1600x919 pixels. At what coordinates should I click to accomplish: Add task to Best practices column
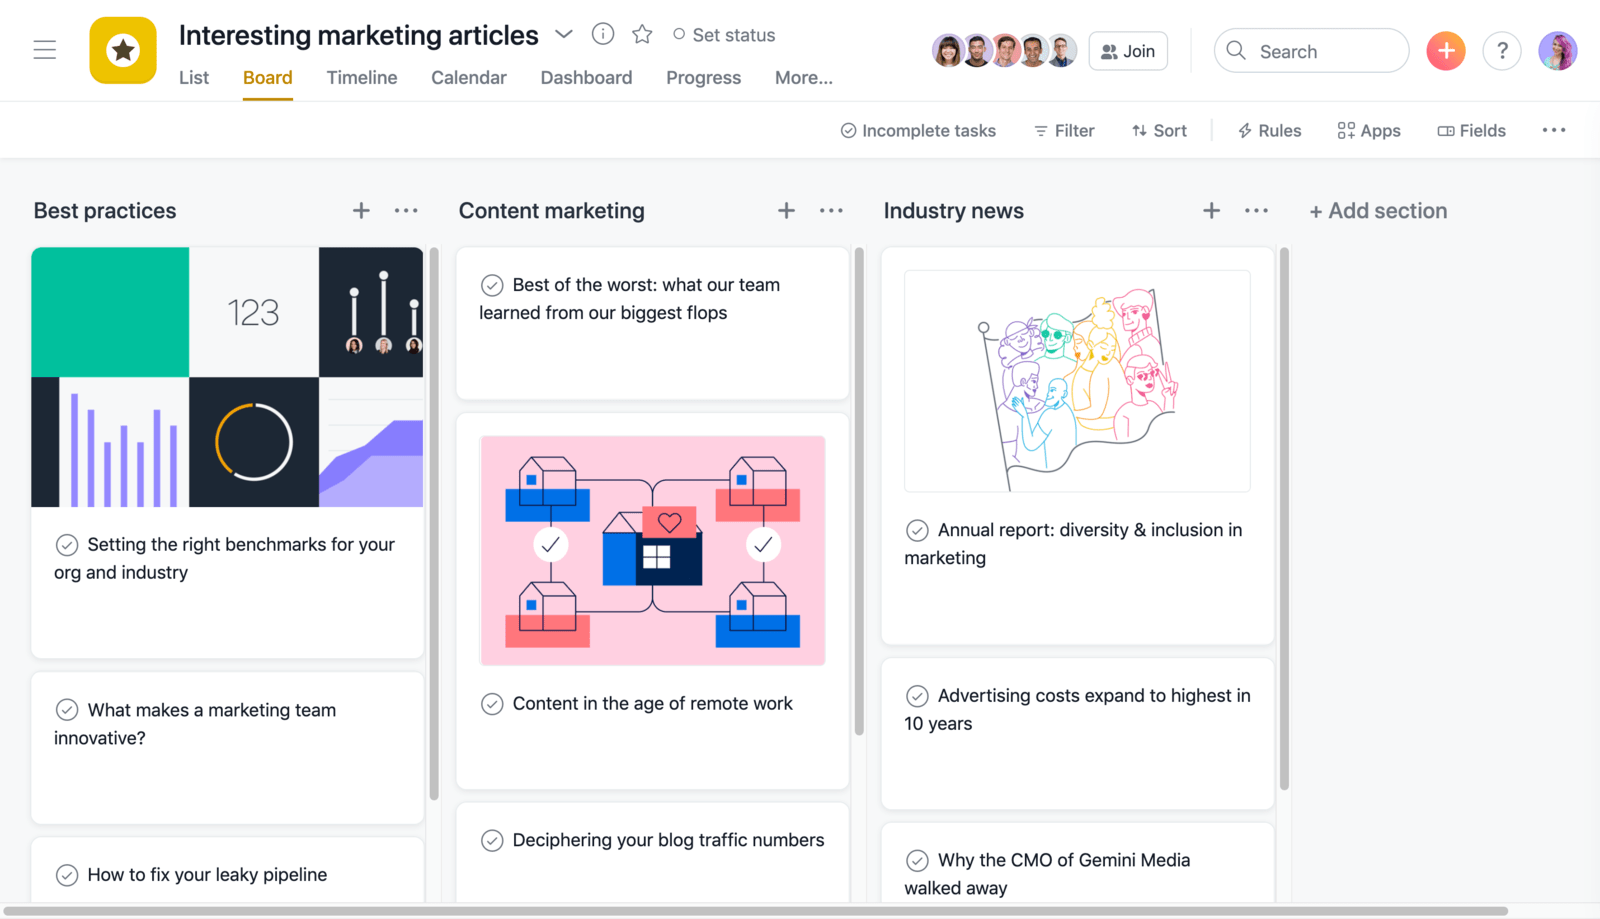pyautogui.click(x=361, y=211)
